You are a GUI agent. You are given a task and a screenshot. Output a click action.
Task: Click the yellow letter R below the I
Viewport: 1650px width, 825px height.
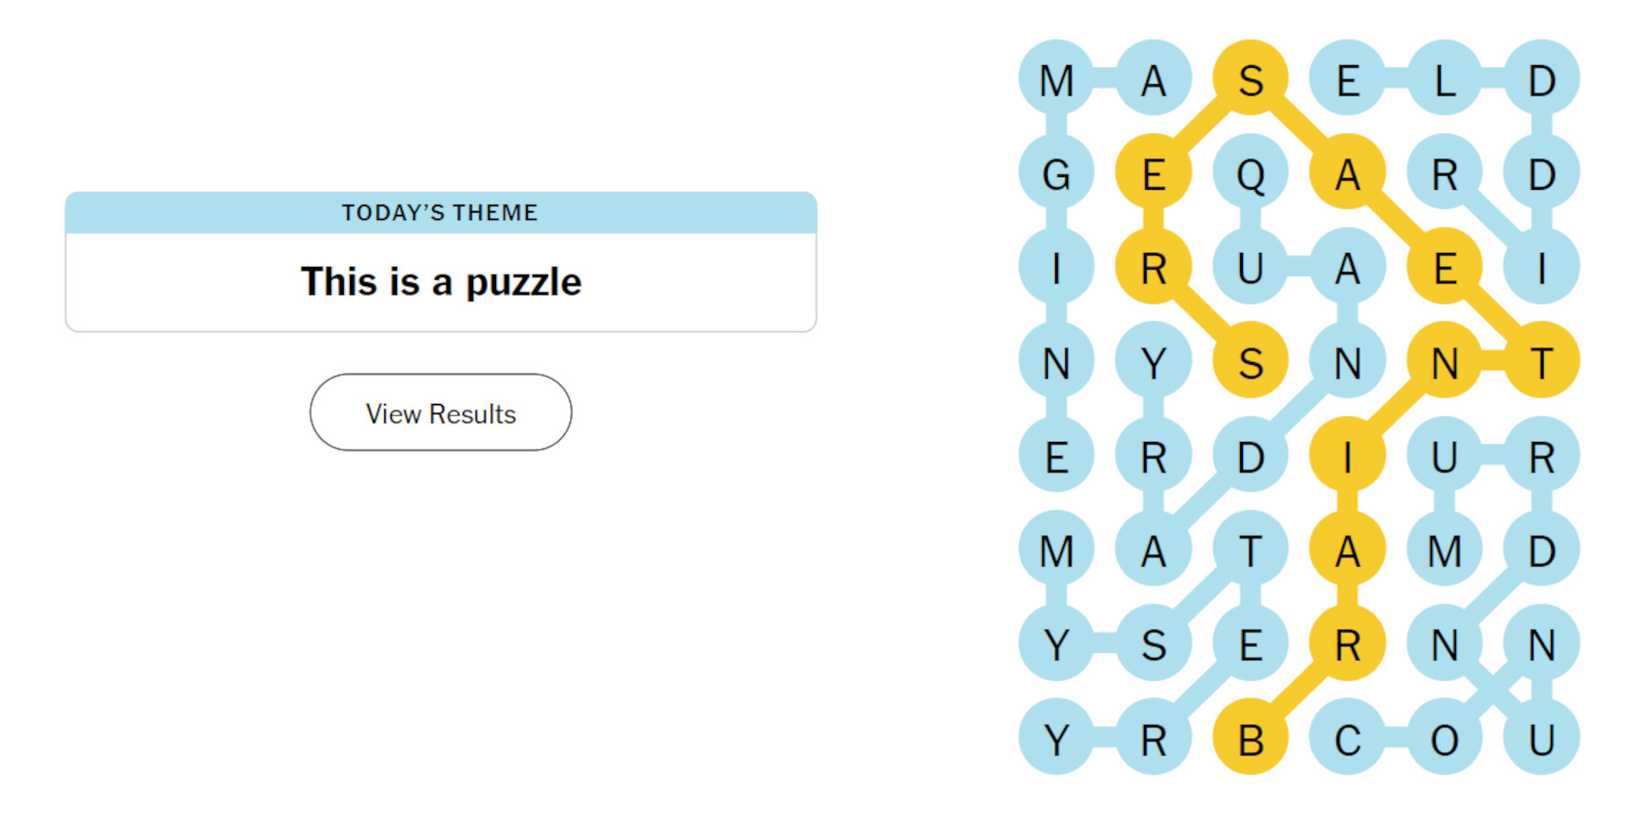(x=1350, y=645)
